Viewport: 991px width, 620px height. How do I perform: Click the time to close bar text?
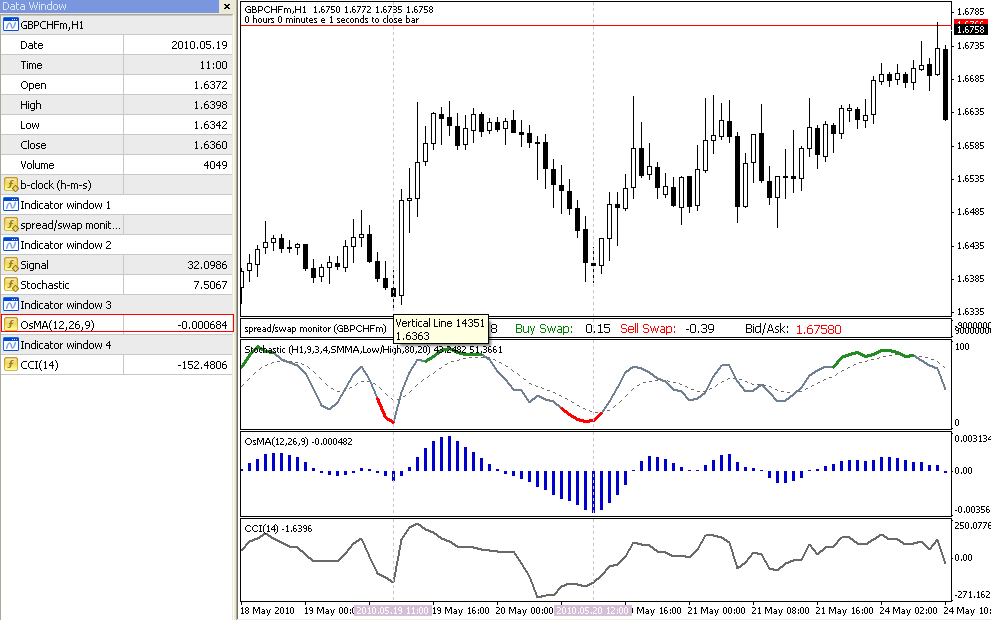pyautogui.click(x=331, y=20)
